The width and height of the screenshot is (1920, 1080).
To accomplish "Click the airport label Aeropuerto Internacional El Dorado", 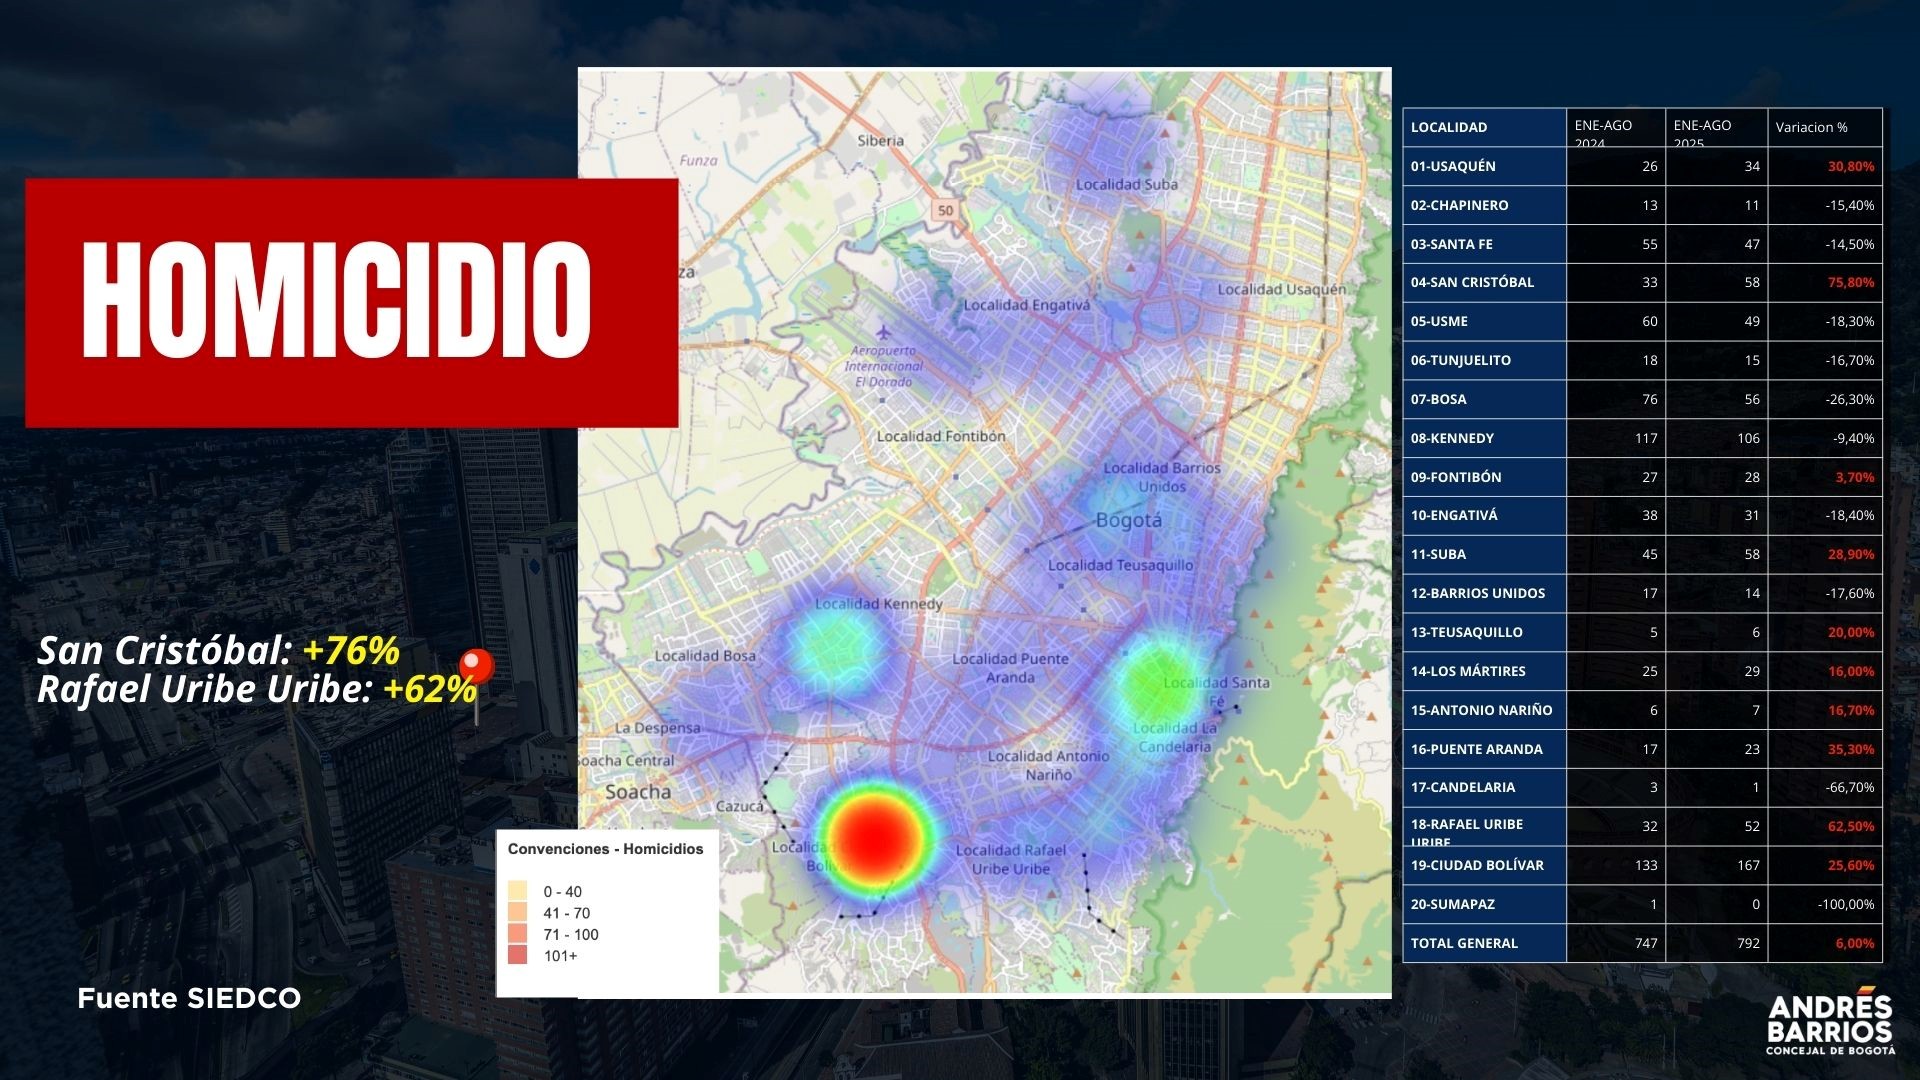I will (883, 368).
